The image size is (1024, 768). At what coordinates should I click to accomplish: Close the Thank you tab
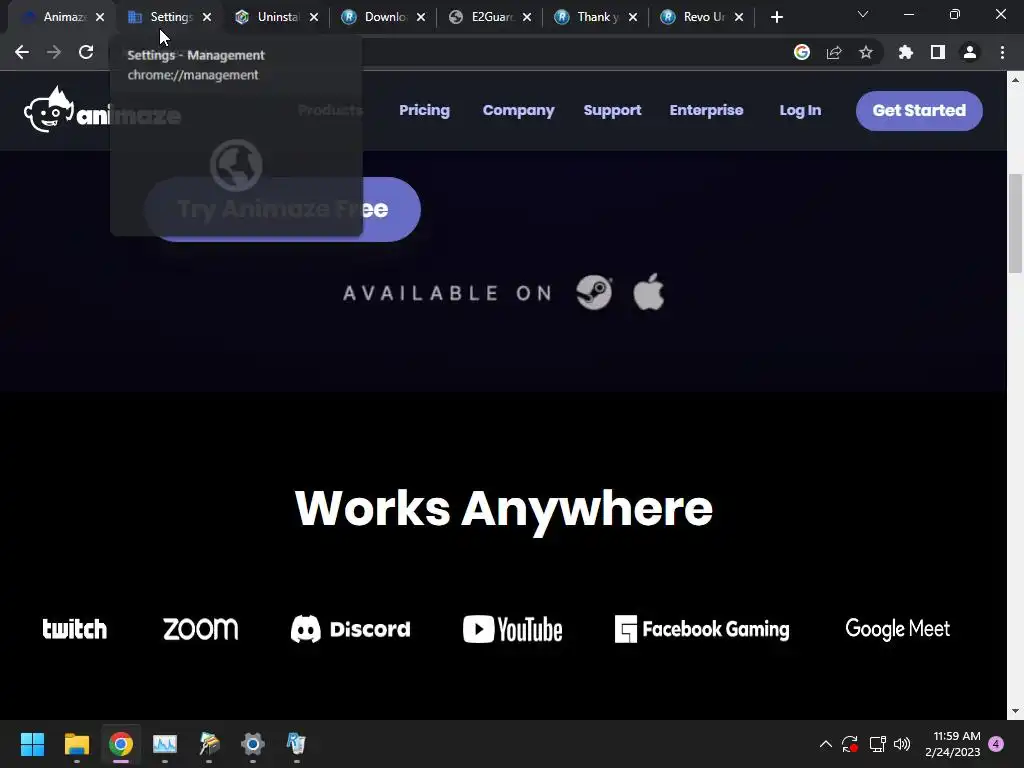633,17
